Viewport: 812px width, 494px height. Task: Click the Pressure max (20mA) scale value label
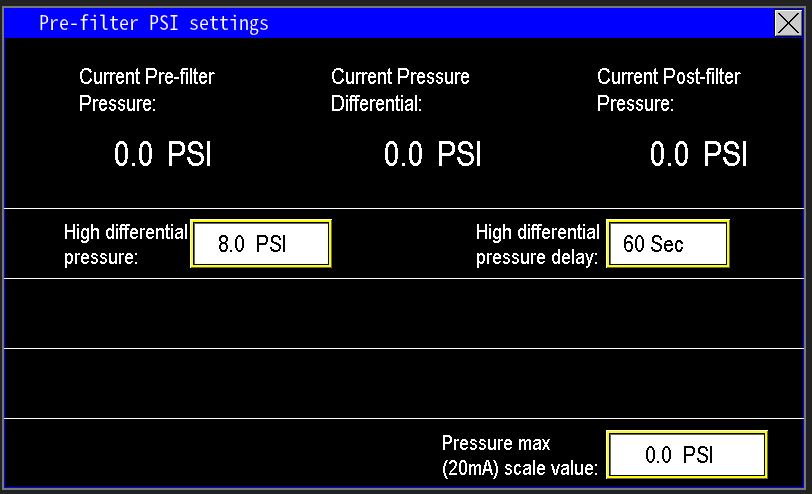520,455
